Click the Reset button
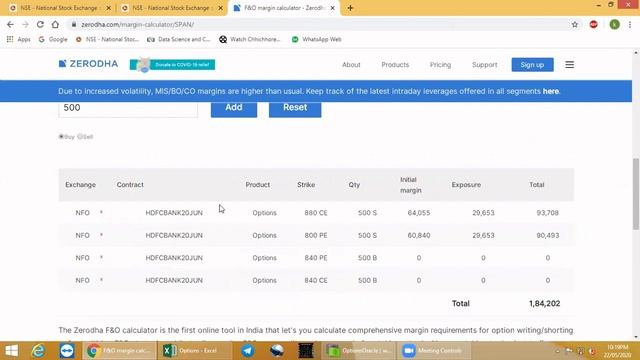The height and width of the screenshot is (360, 640). pos(295,108)
